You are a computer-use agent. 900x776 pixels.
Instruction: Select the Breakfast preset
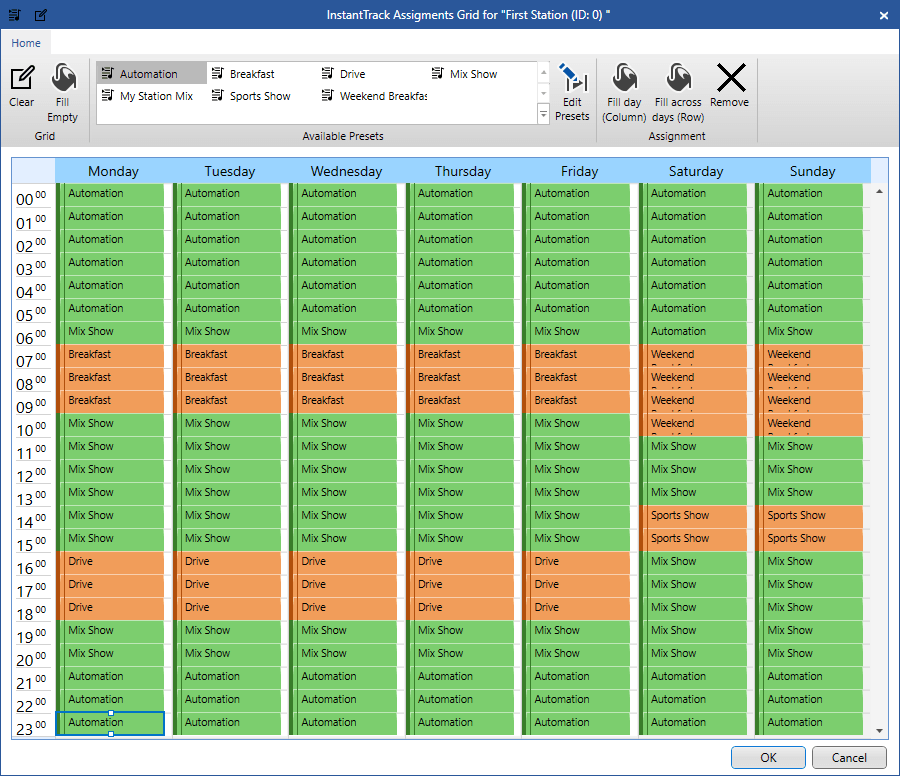point(252,74)
